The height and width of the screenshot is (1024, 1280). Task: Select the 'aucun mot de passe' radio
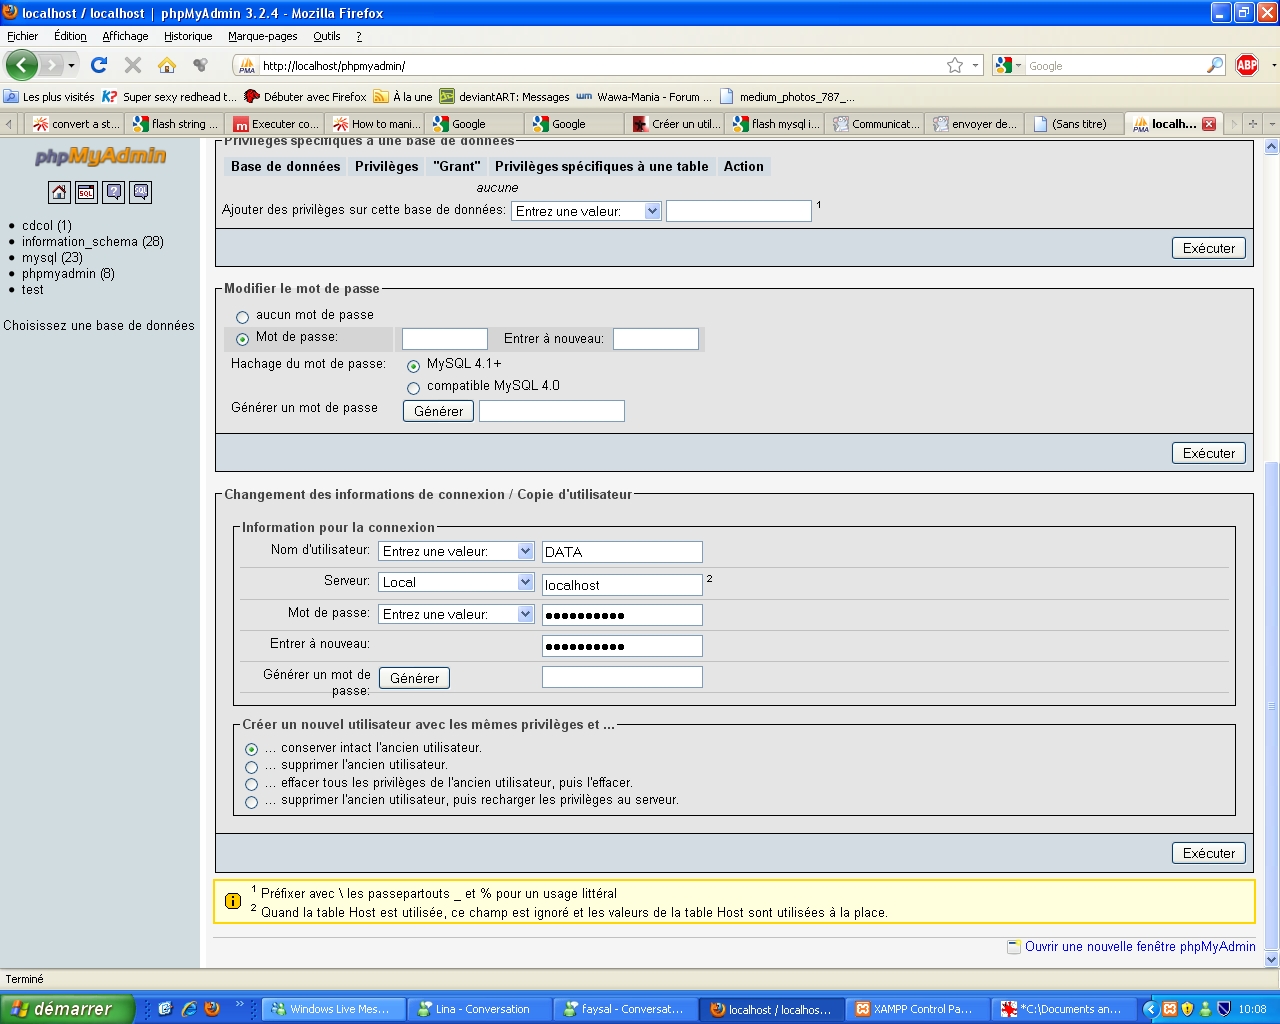point(242,317)
